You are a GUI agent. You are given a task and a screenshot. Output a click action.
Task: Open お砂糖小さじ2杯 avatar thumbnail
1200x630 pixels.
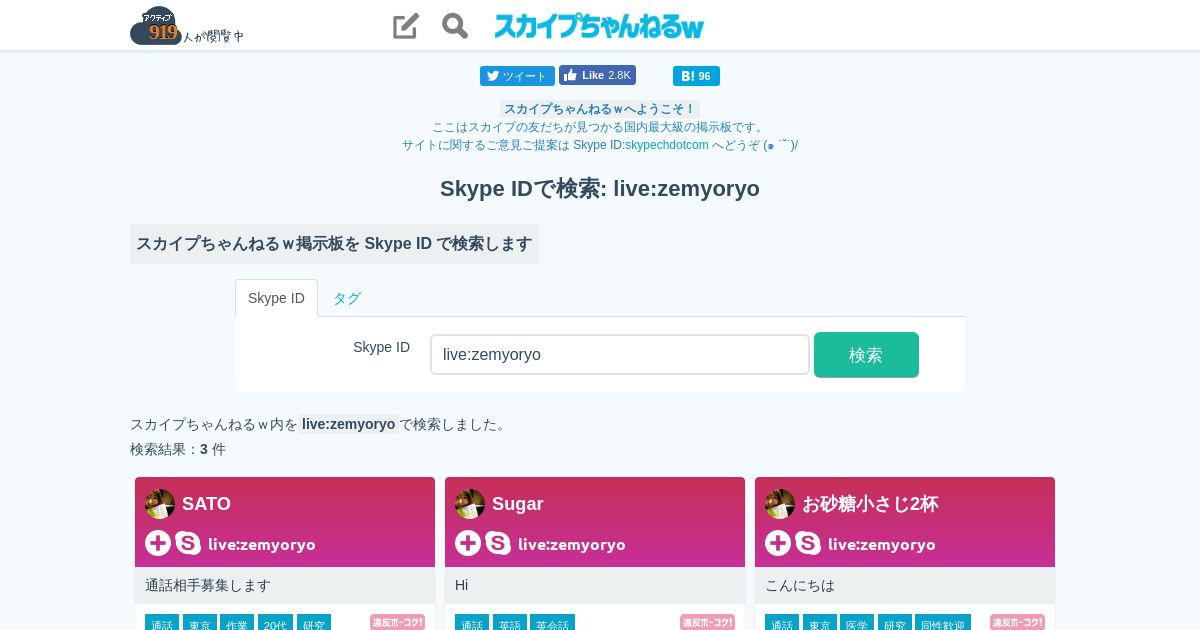pyautogui.click(x=780, y=504)
